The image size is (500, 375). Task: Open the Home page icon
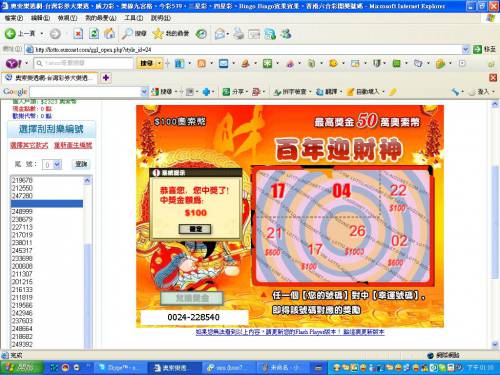(x=110, y=34)
